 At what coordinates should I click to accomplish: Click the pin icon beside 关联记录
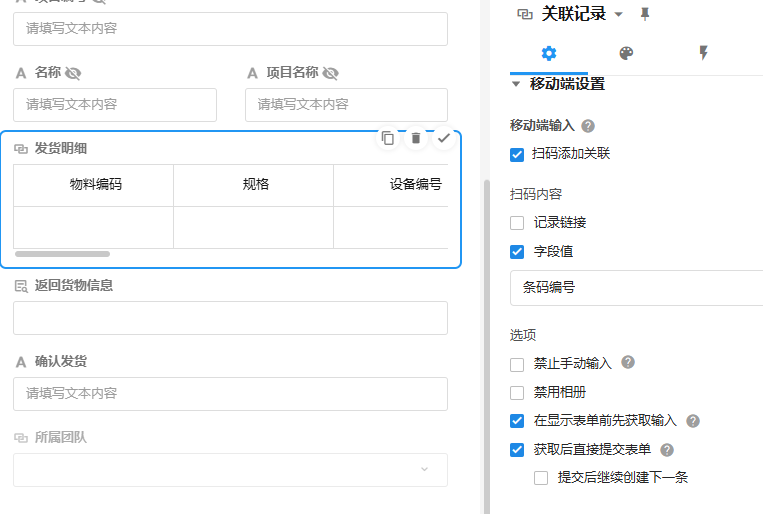(645, 14)
